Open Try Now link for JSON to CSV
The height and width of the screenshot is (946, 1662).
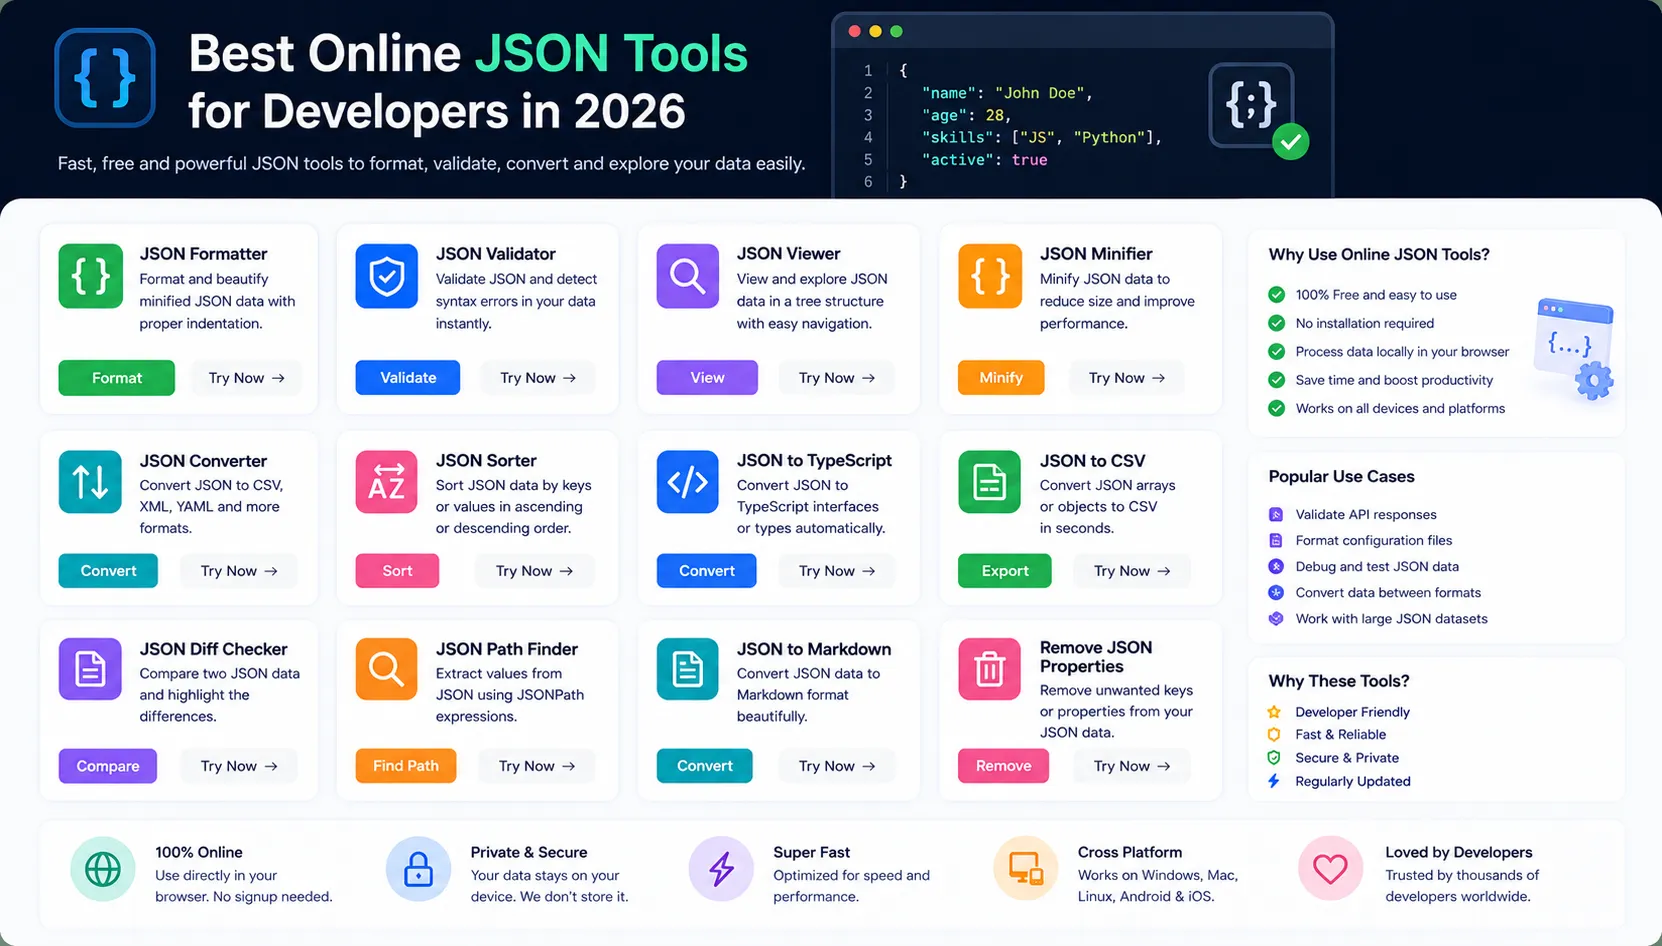pyautogui.click(x=1132, y=571)
